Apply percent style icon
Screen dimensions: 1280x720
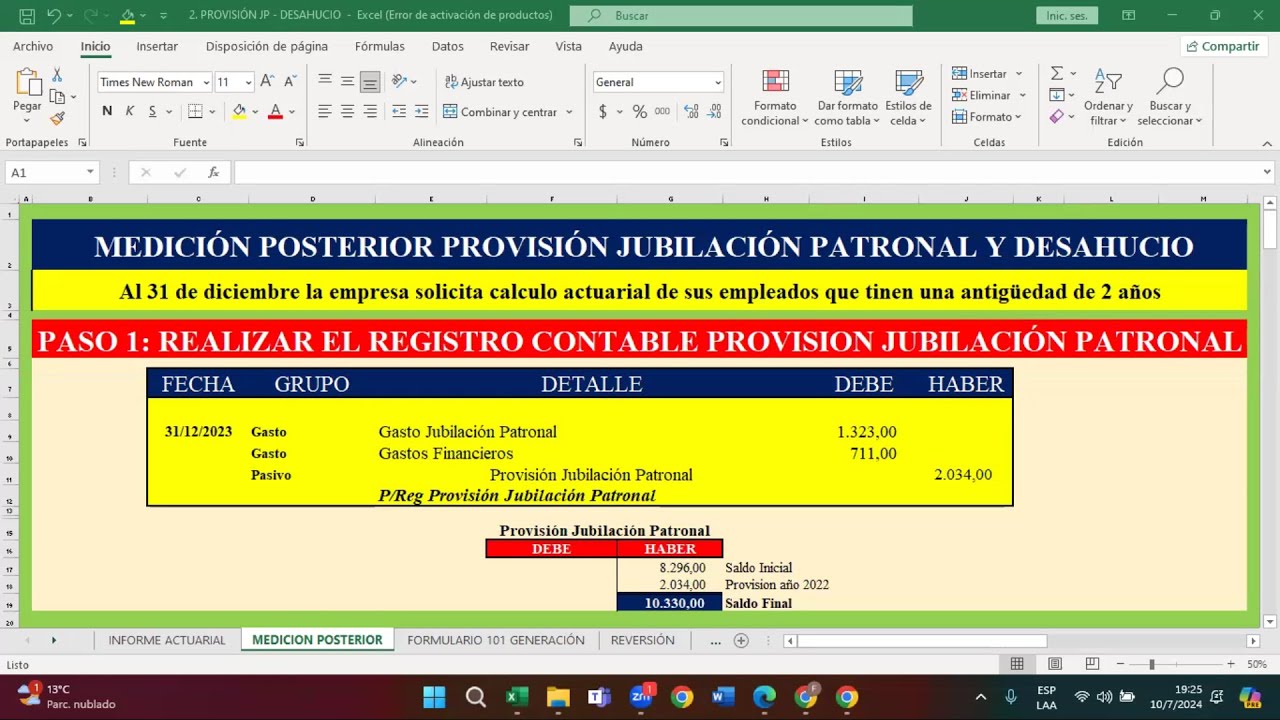click(639, 112)
